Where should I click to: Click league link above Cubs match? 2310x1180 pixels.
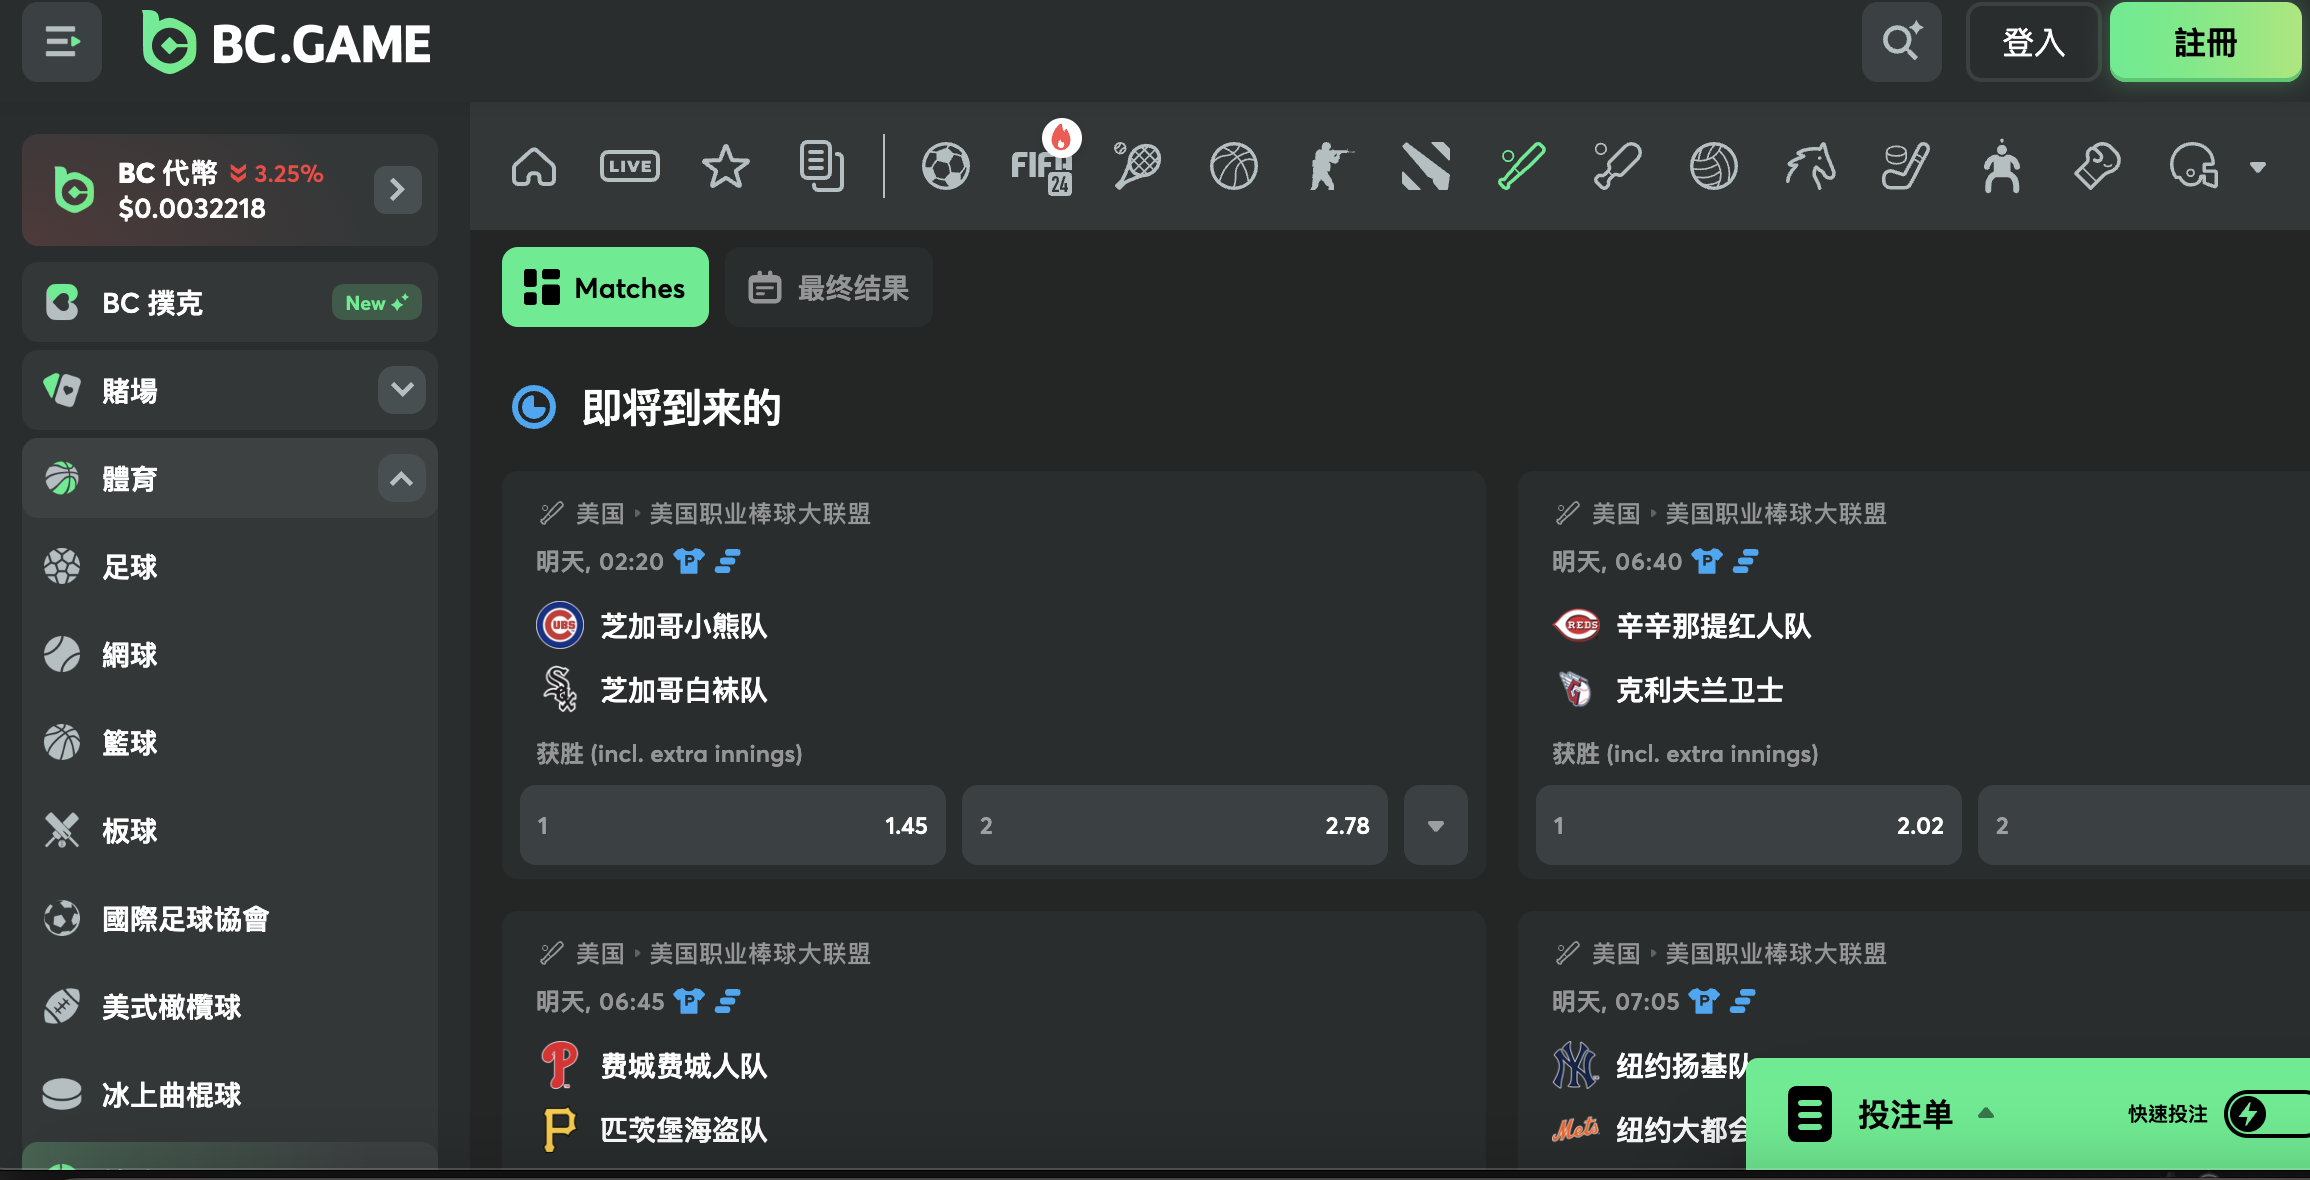pyautogui.click(x=760, y=513)
